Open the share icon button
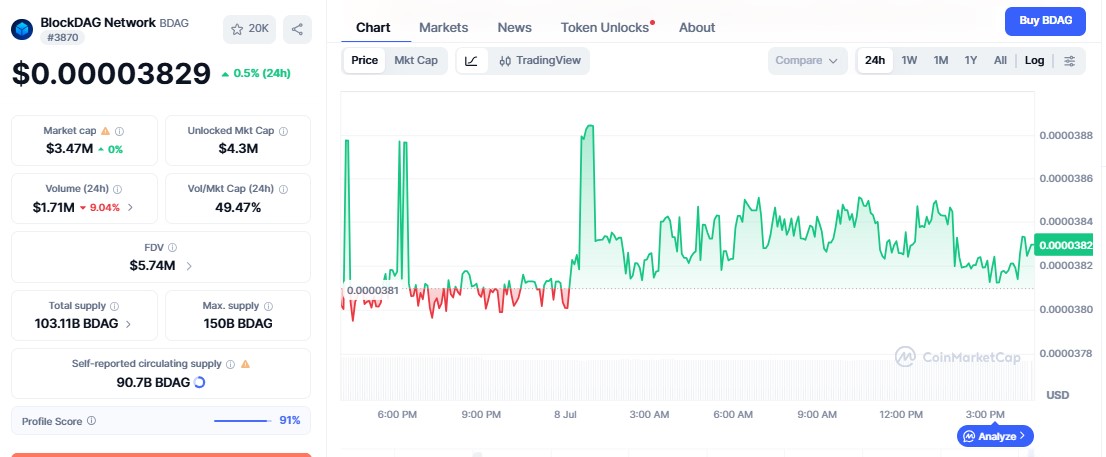This screenshot has height=457, width=1106. point(297,29)
